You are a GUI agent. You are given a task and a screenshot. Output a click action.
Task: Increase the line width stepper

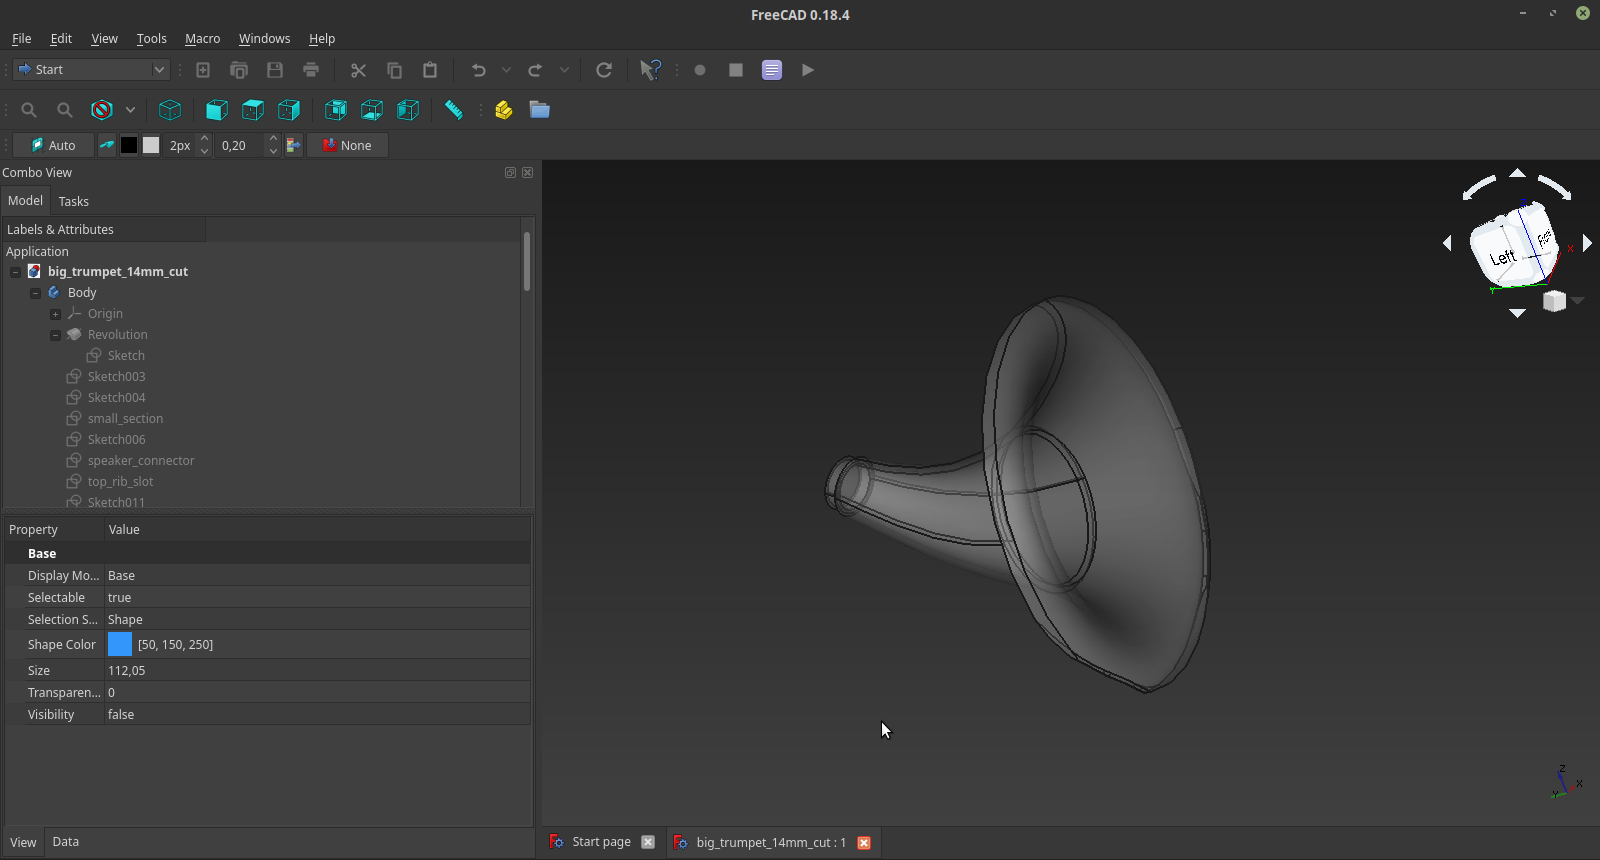(204, 139)
